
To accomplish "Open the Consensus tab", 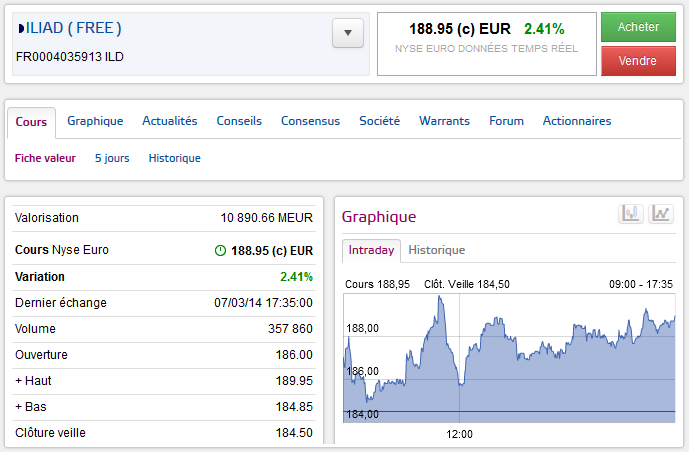I will (x=310, y=121).
